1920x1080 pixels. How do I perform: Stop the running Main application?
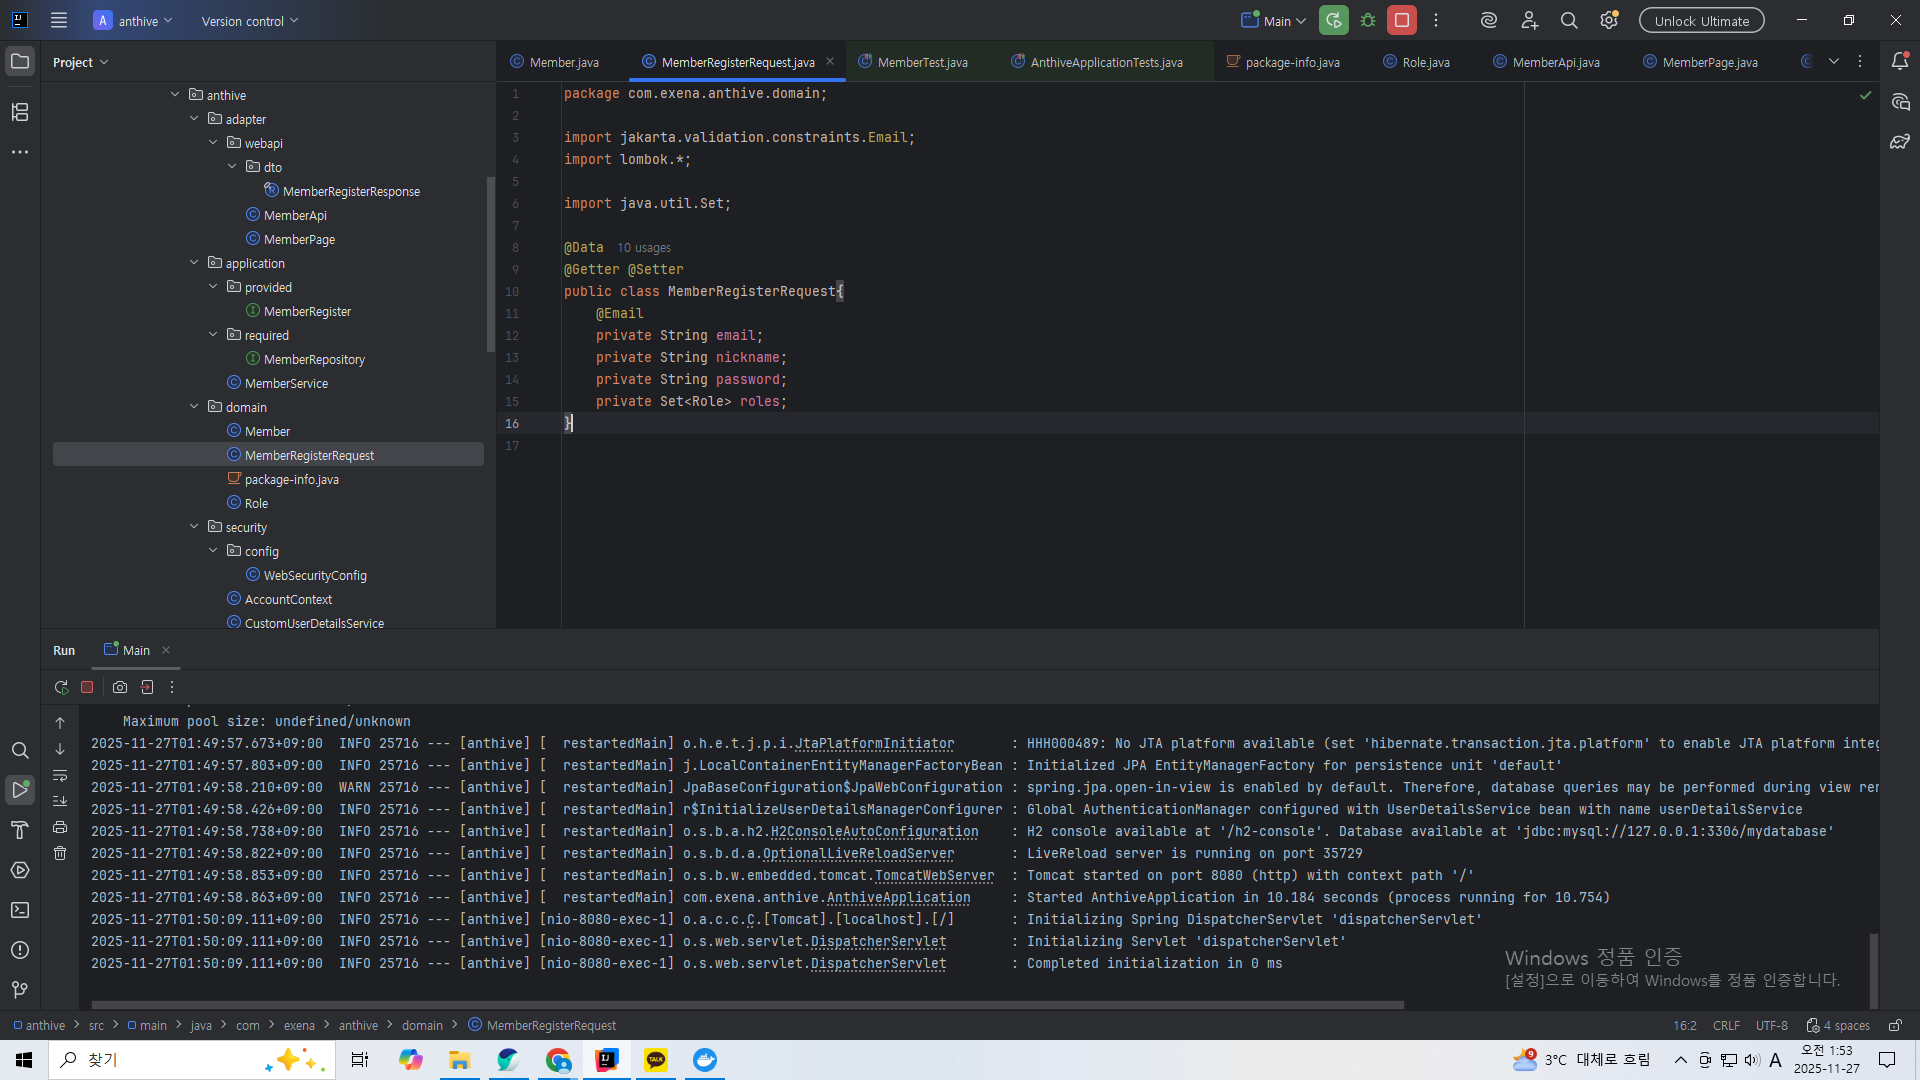1402,20
